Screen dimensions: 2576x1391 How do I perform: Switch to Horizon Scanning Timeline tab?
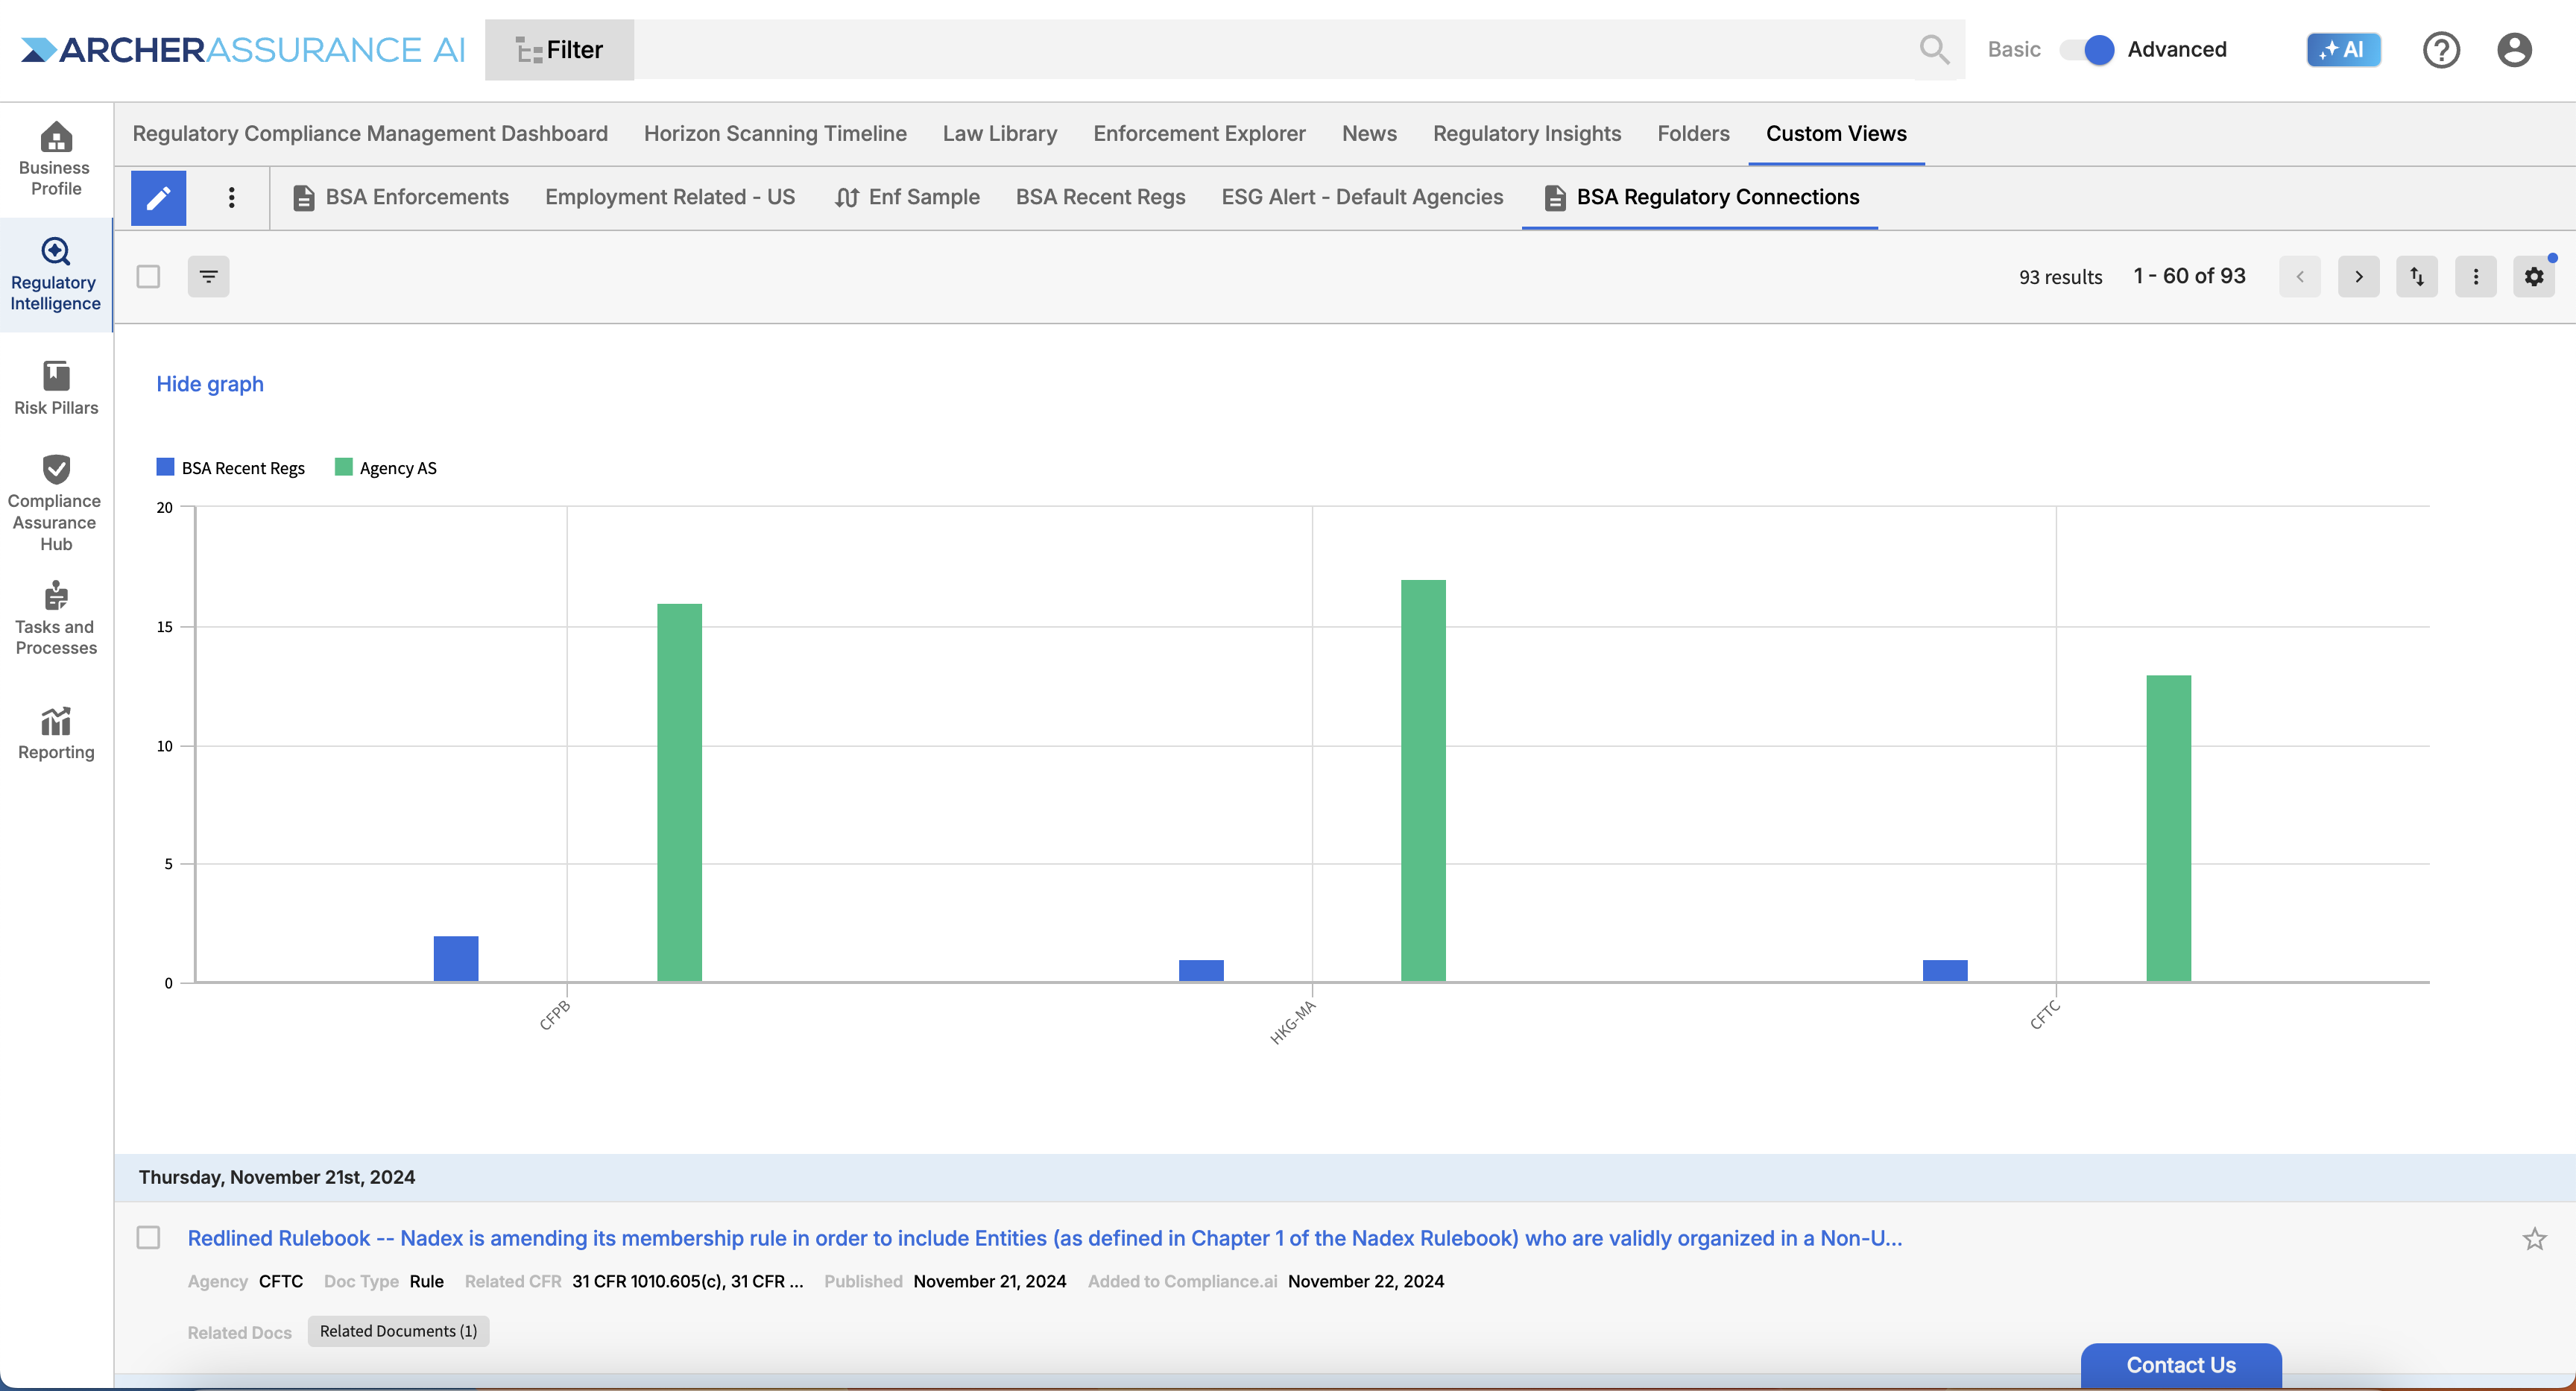[775, 134]
